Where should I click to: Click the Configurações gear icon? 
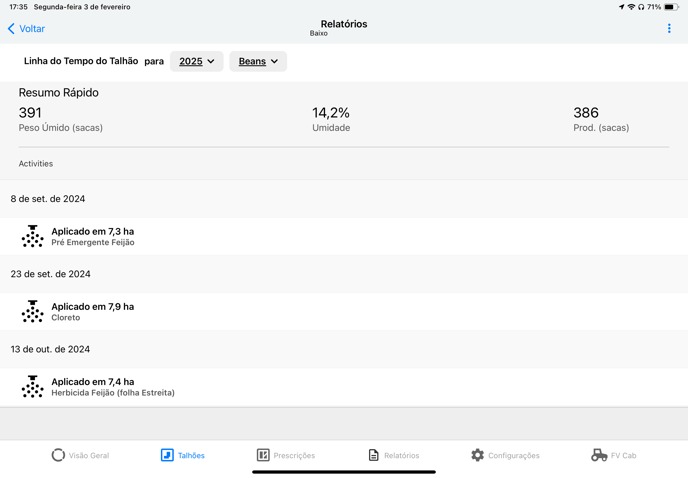[x=477, y=455]
